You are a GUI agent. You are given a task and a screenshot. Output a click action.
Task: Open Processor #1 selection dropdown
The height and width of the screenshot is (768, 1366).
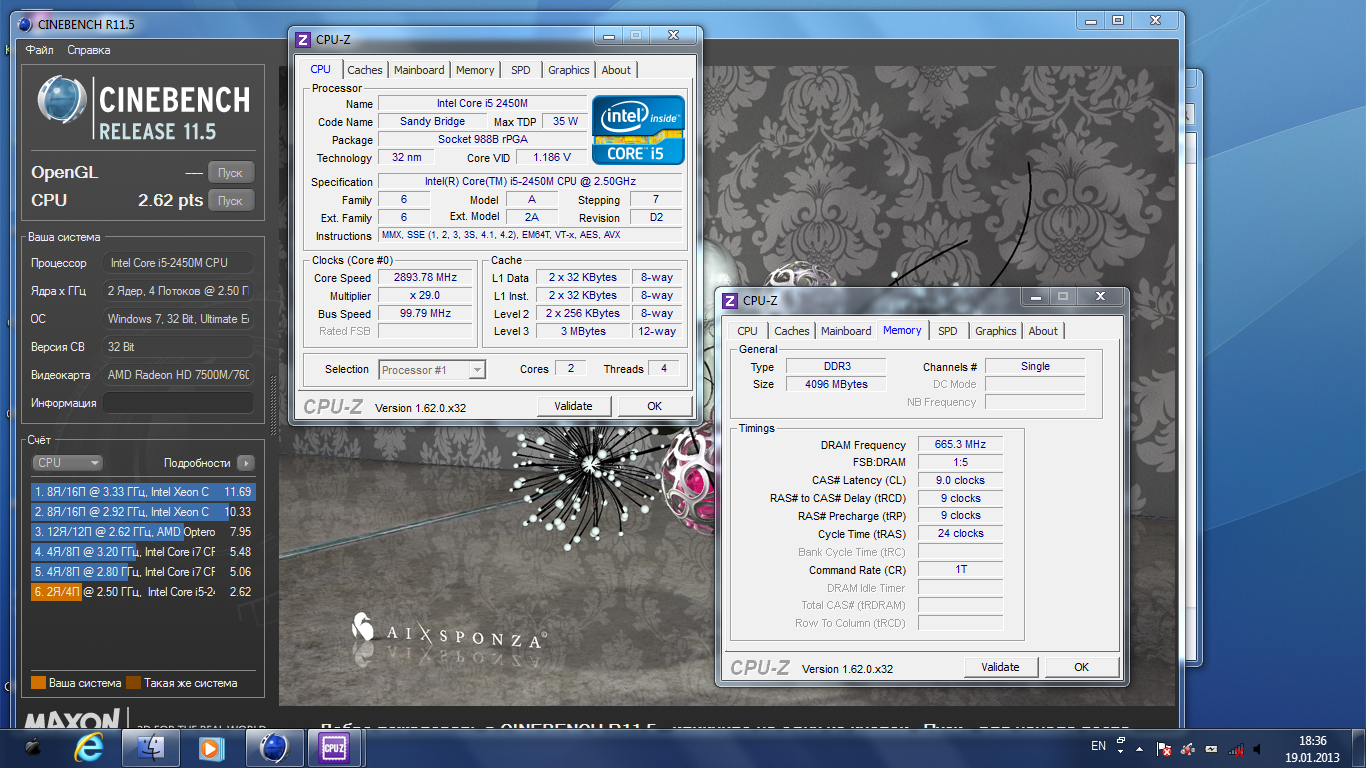432,370
